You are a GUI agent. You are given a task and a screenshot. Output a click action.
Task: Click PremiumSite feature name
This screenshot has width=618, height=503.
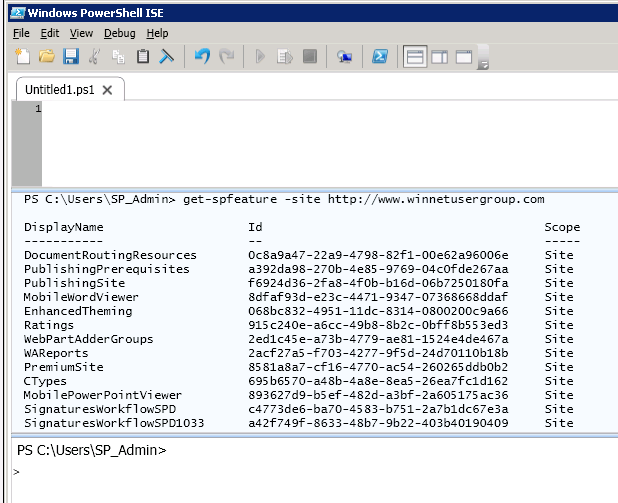(63, 367)
